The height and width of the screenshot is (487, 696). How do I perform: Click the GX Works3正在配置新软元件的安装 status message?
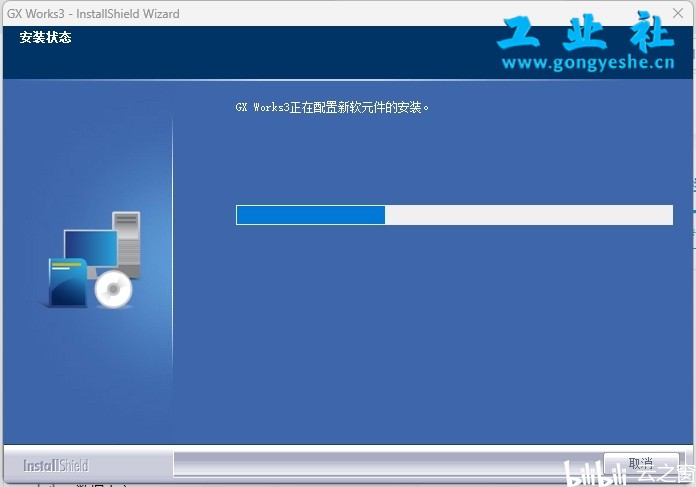click(x=332, y=107)
